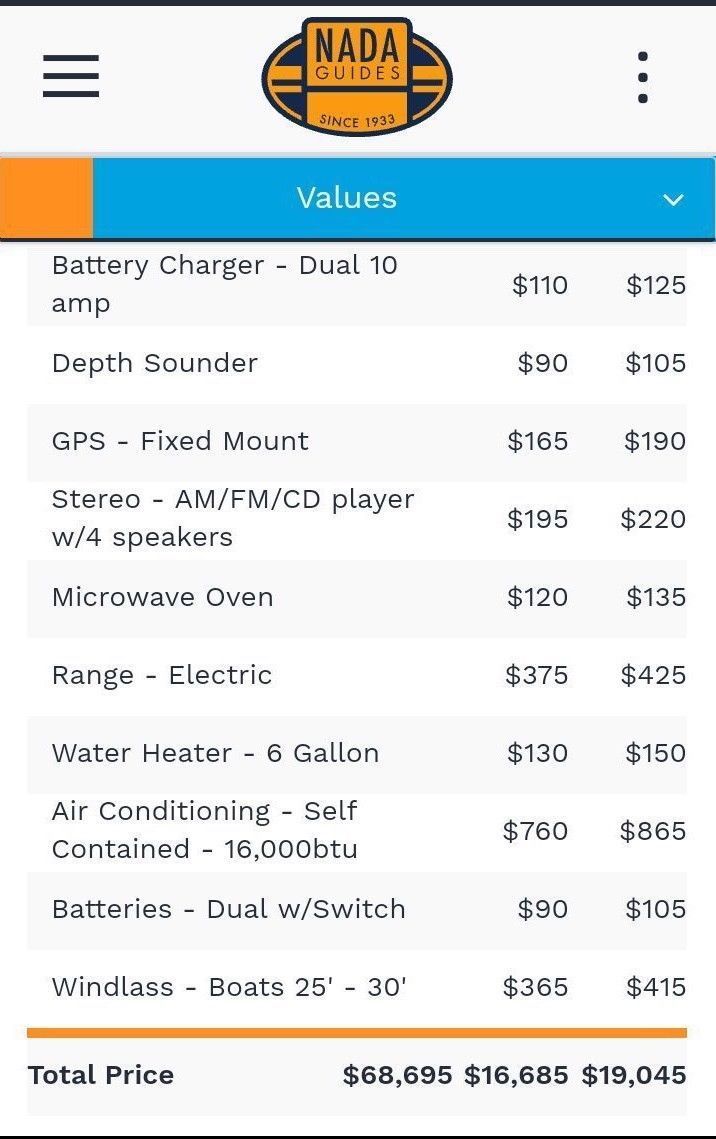Select the GPS - Fixed Mount entry
This screenshot has height=1139, width=716.
(x=357, y=442)
